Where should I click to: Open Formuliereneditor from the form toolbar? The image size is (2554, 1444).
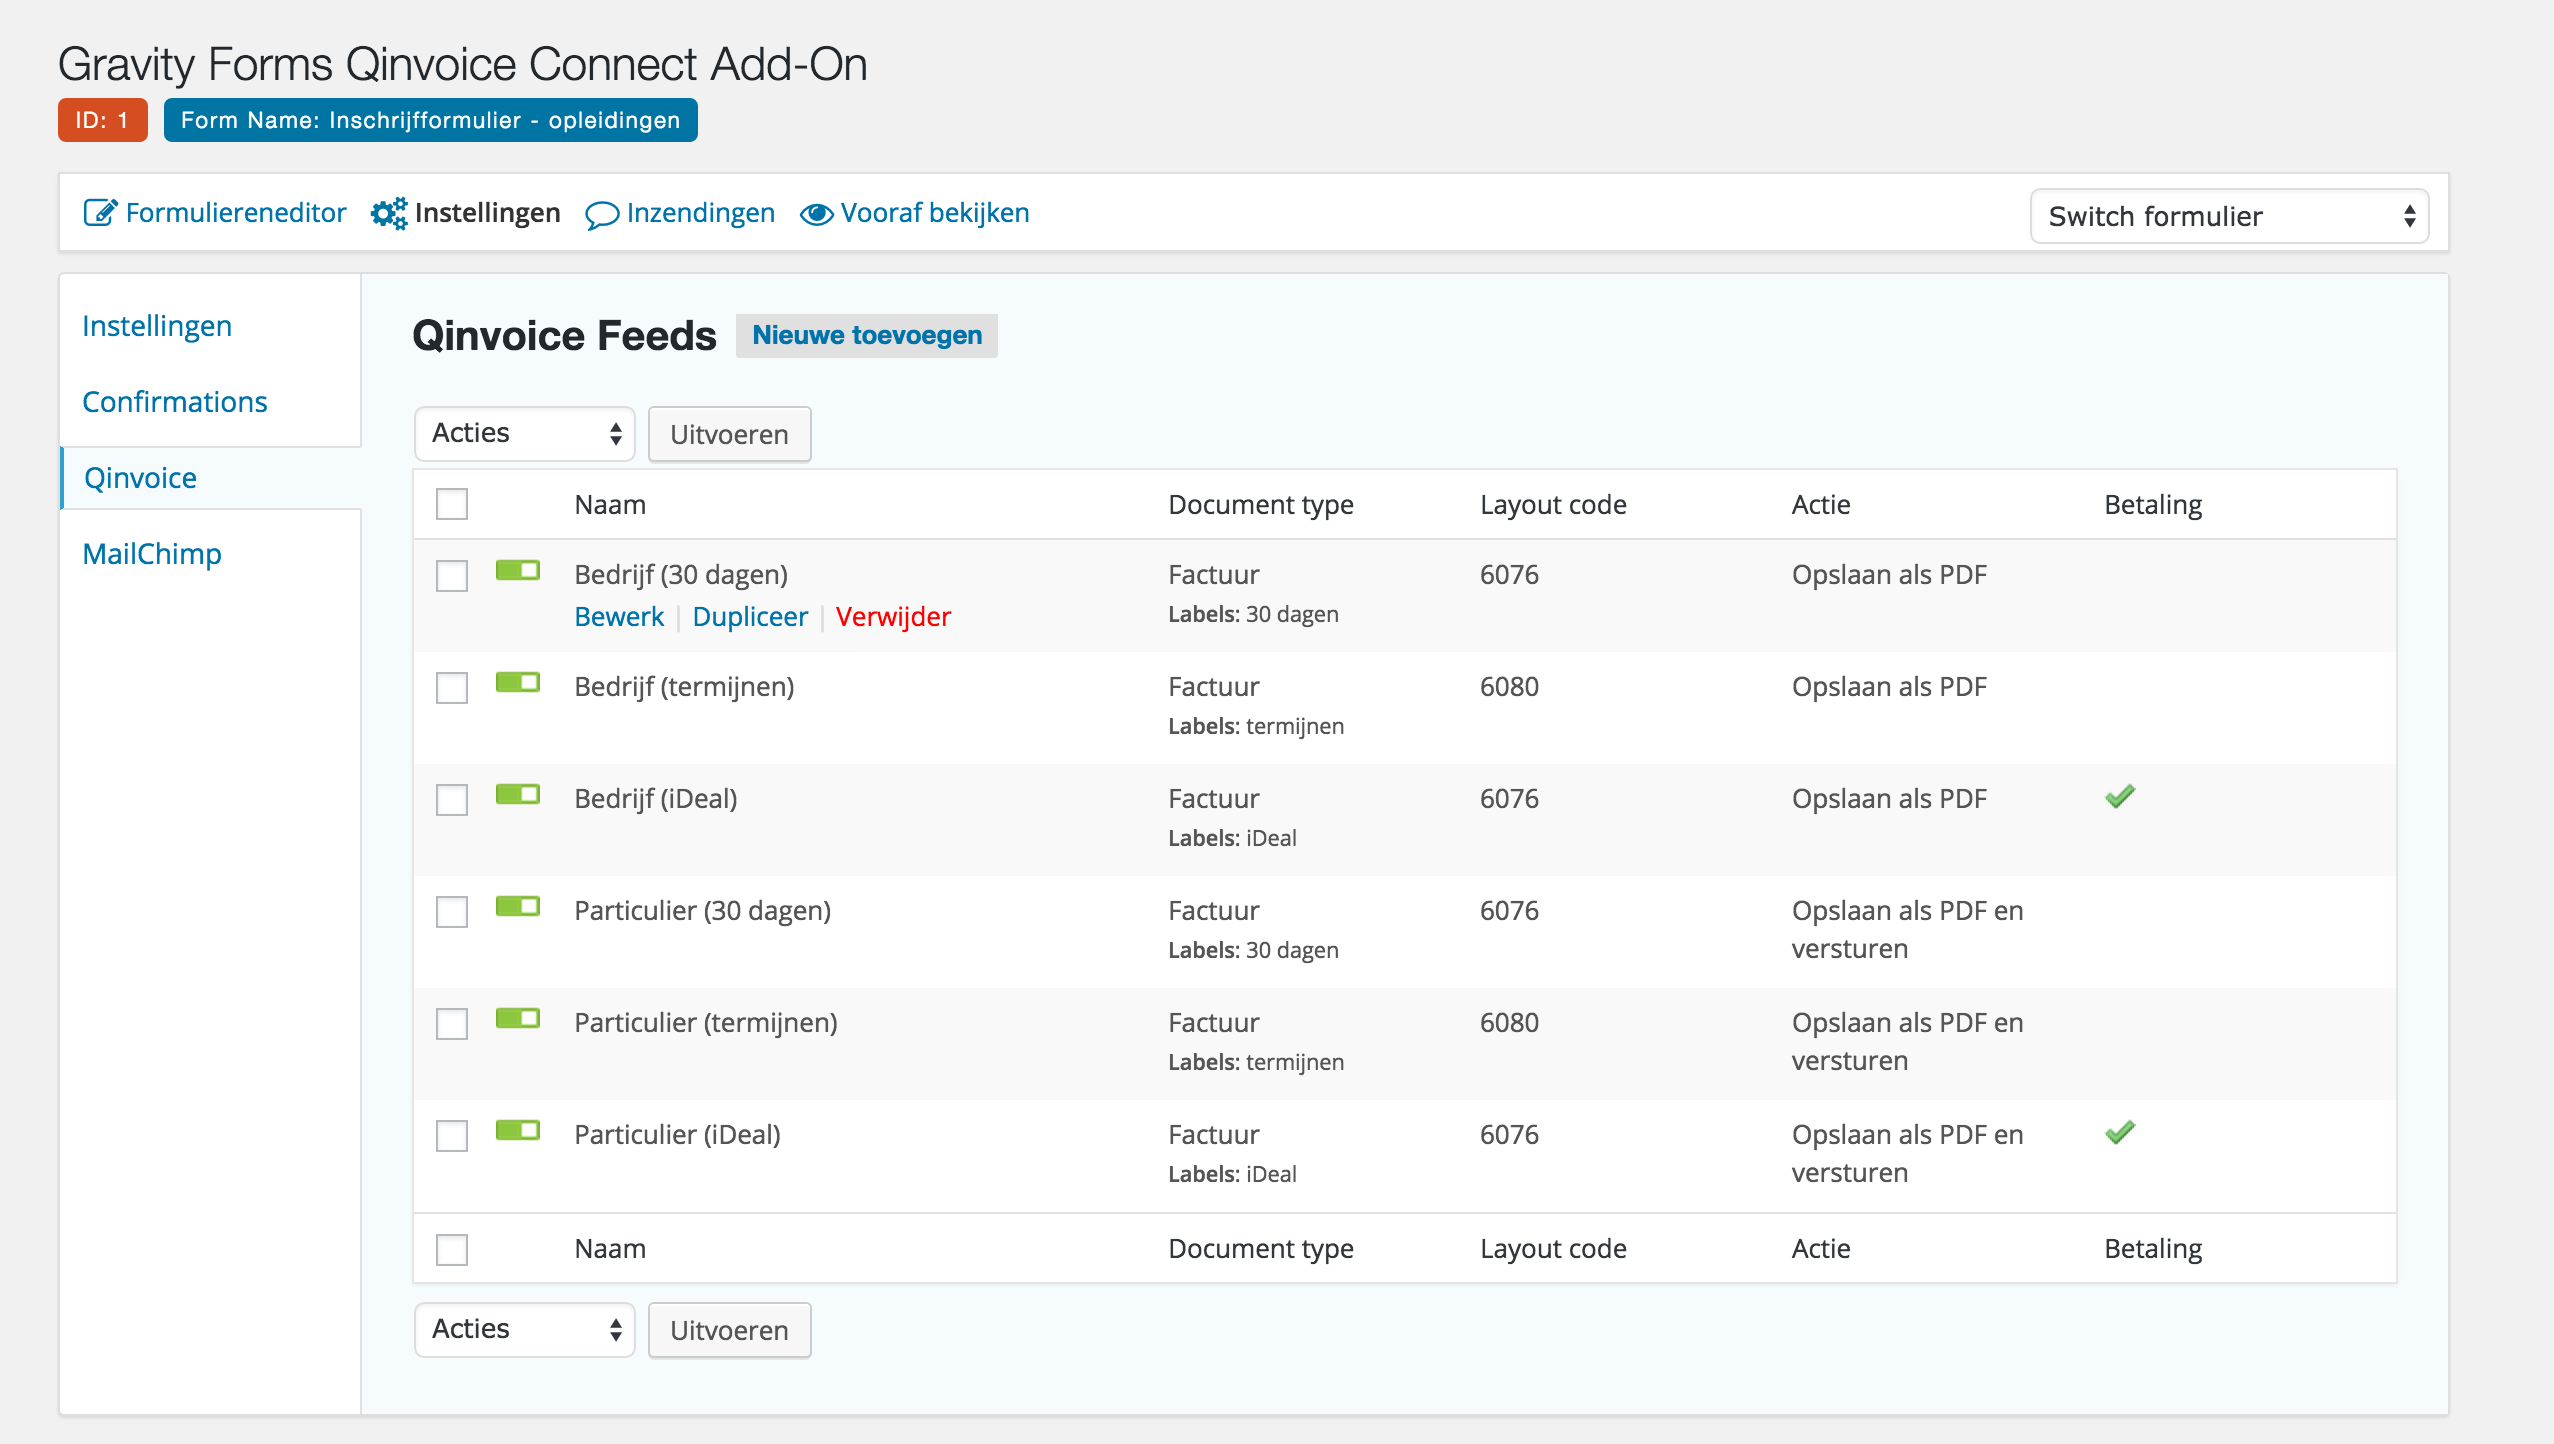click(236, 213)
